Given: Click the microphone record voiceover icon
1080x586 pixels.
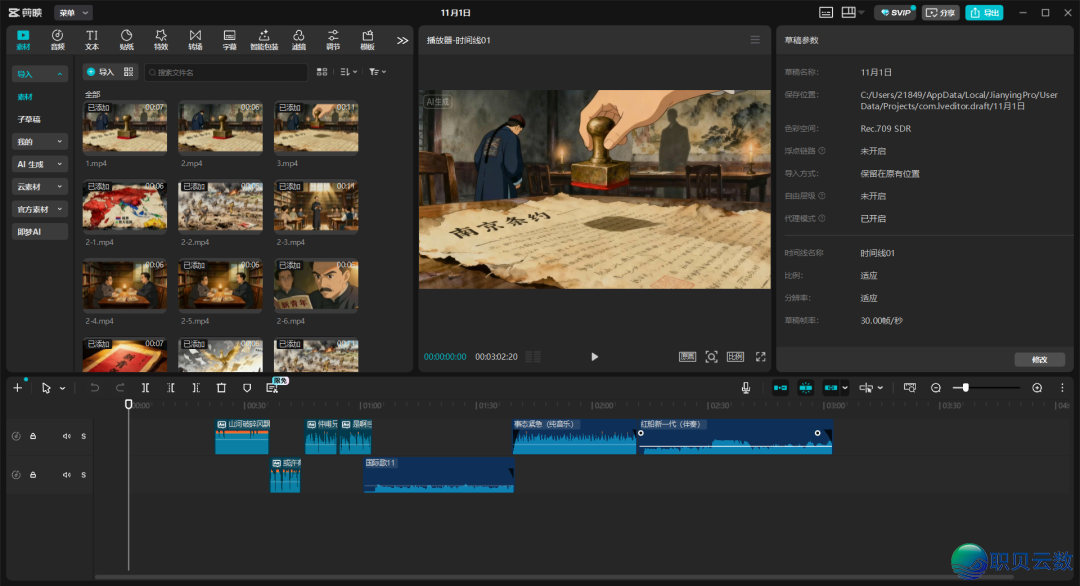Looking at the screenshot, I should [x=746, y=388].
